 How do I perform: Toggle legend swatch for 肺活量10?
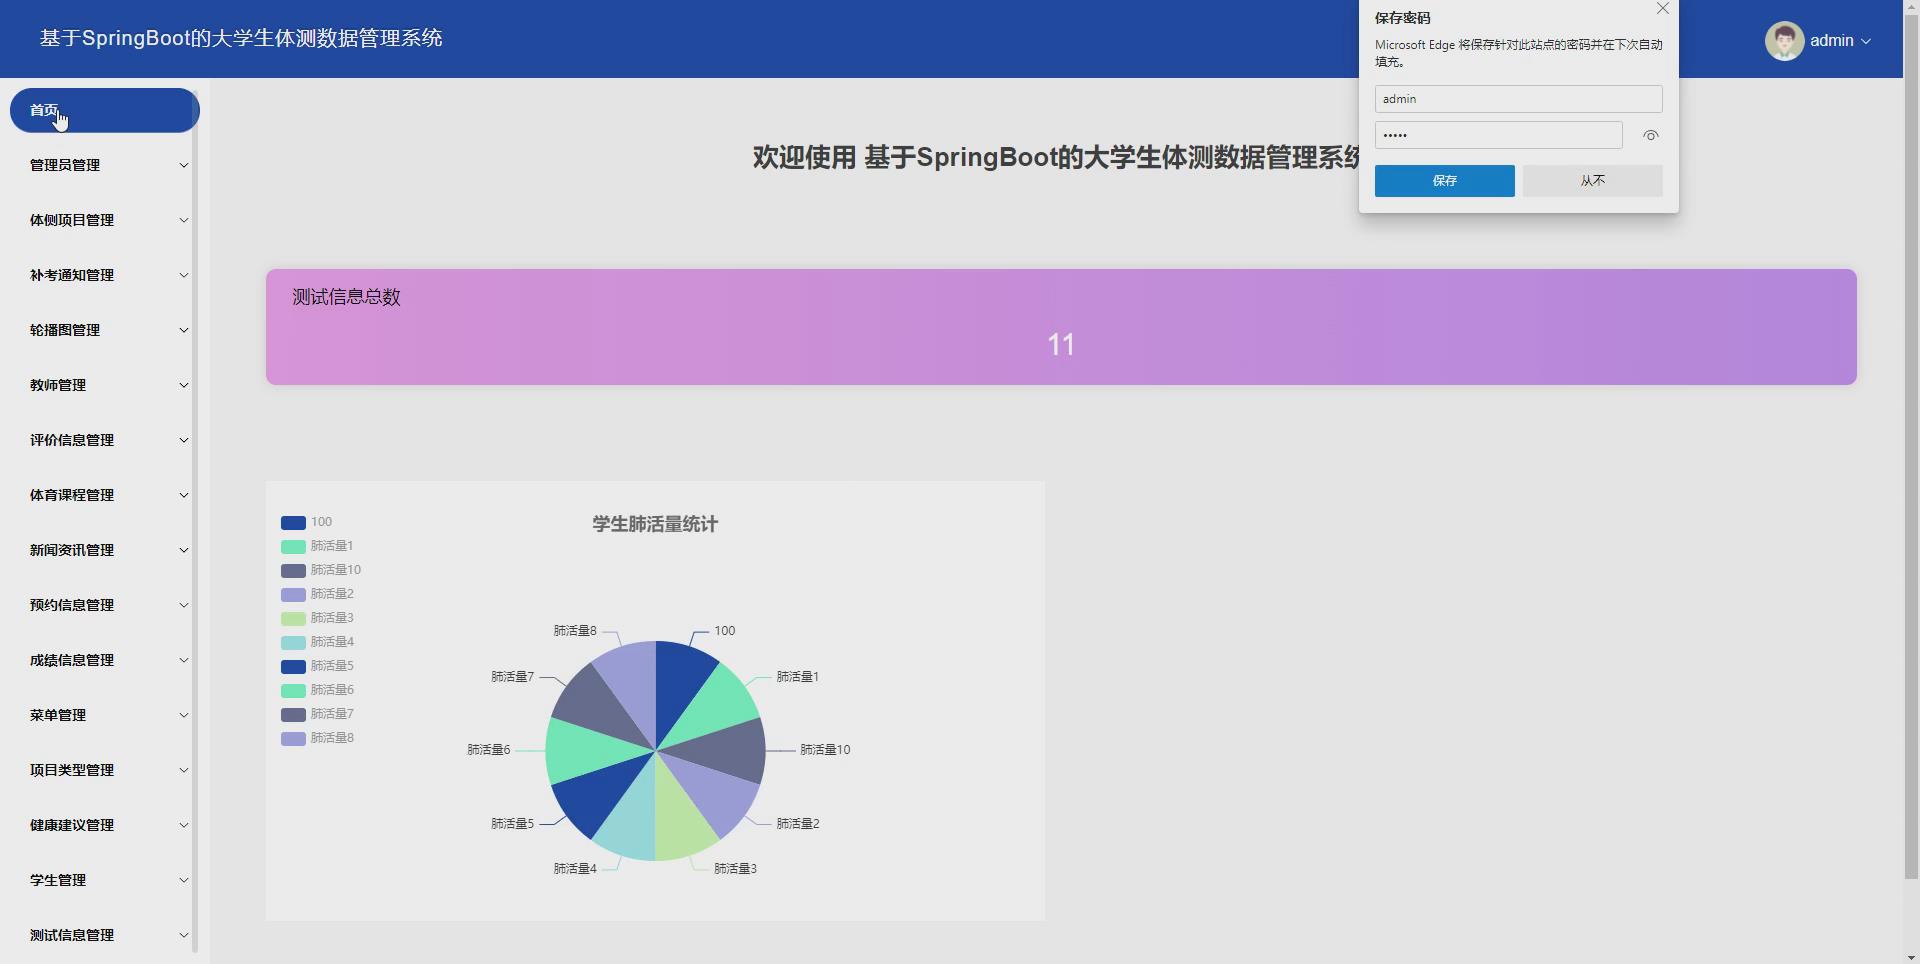tap(293, 571)
